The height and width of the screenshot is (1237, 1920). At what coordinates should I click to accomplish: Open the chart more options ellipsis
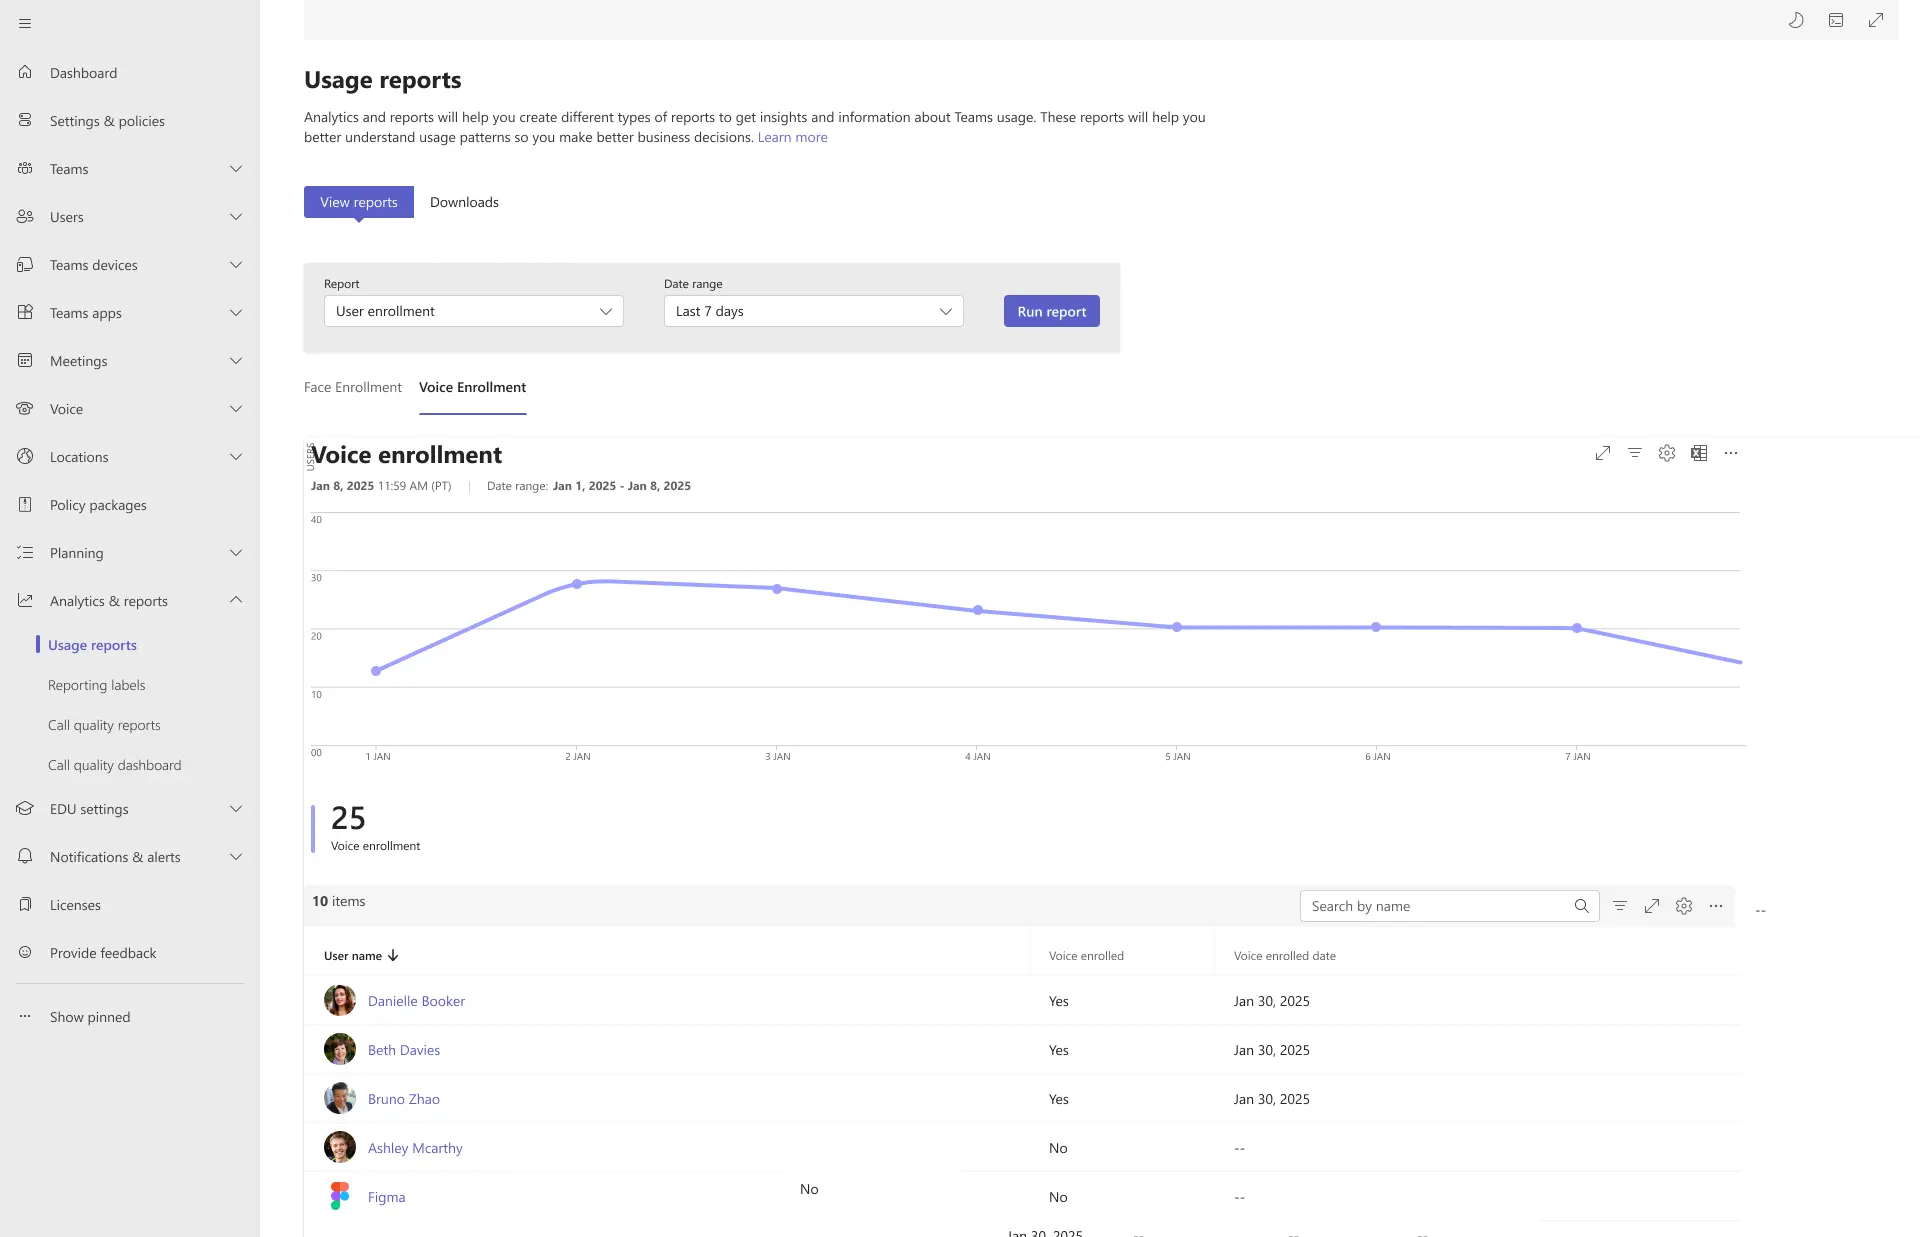[x=1731, y=453]
